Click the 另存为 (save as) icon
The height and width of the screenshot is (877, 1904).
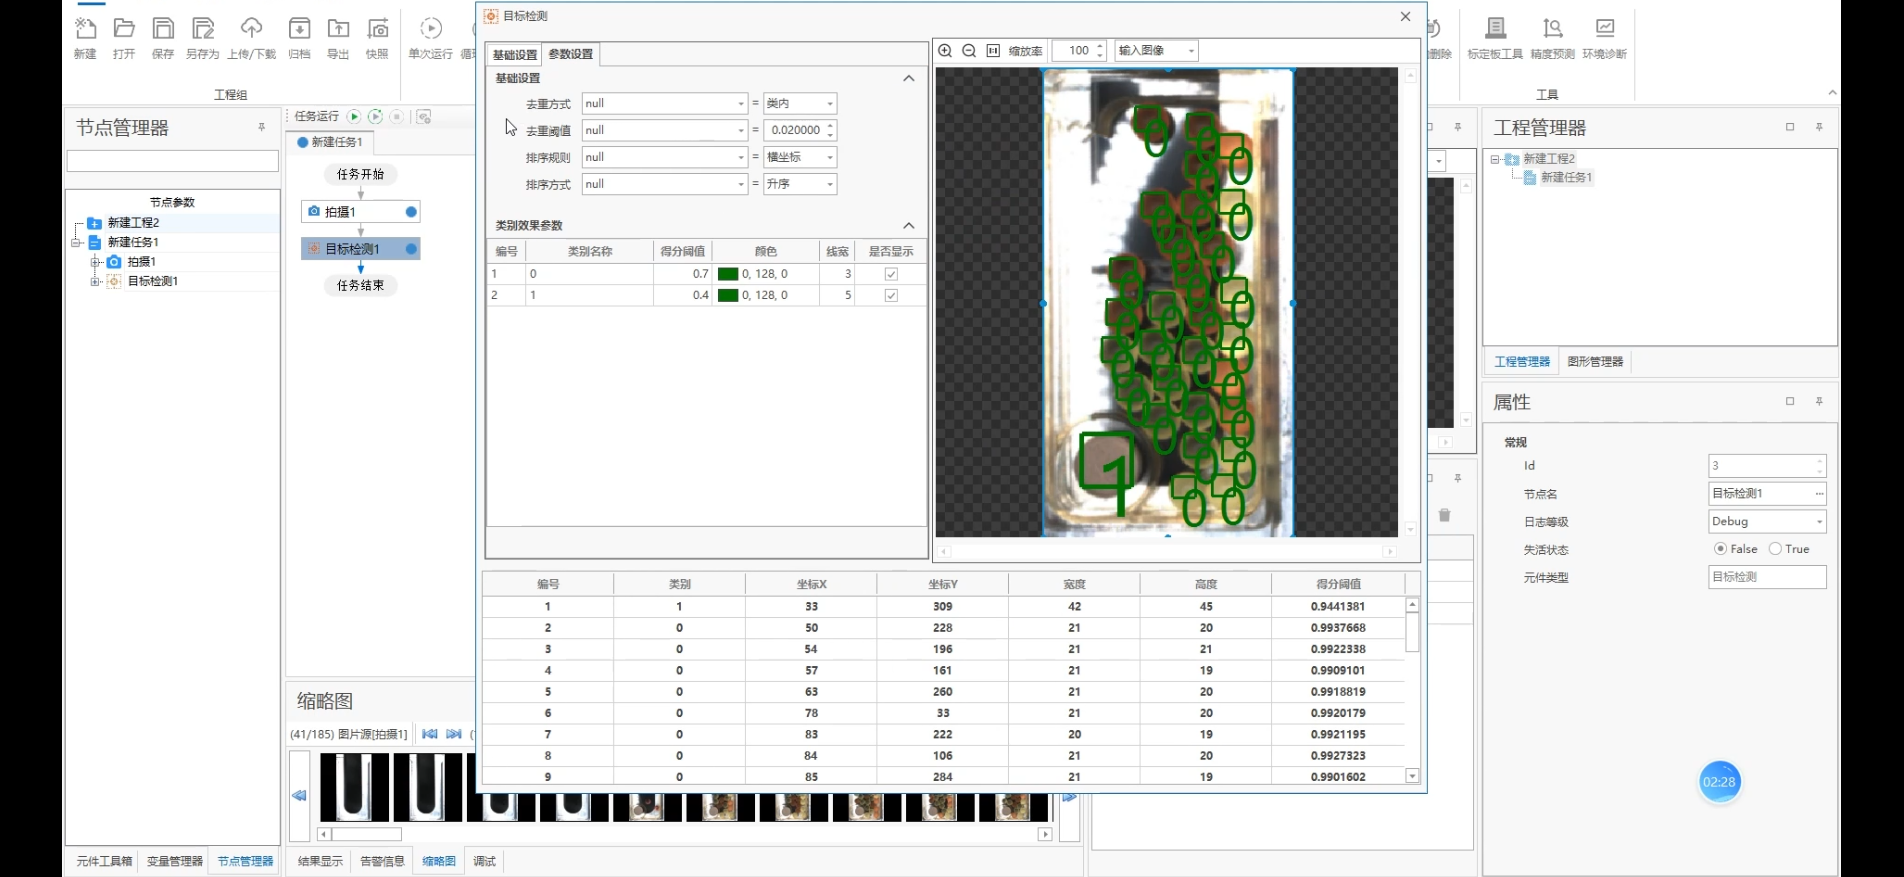point(203,28)
